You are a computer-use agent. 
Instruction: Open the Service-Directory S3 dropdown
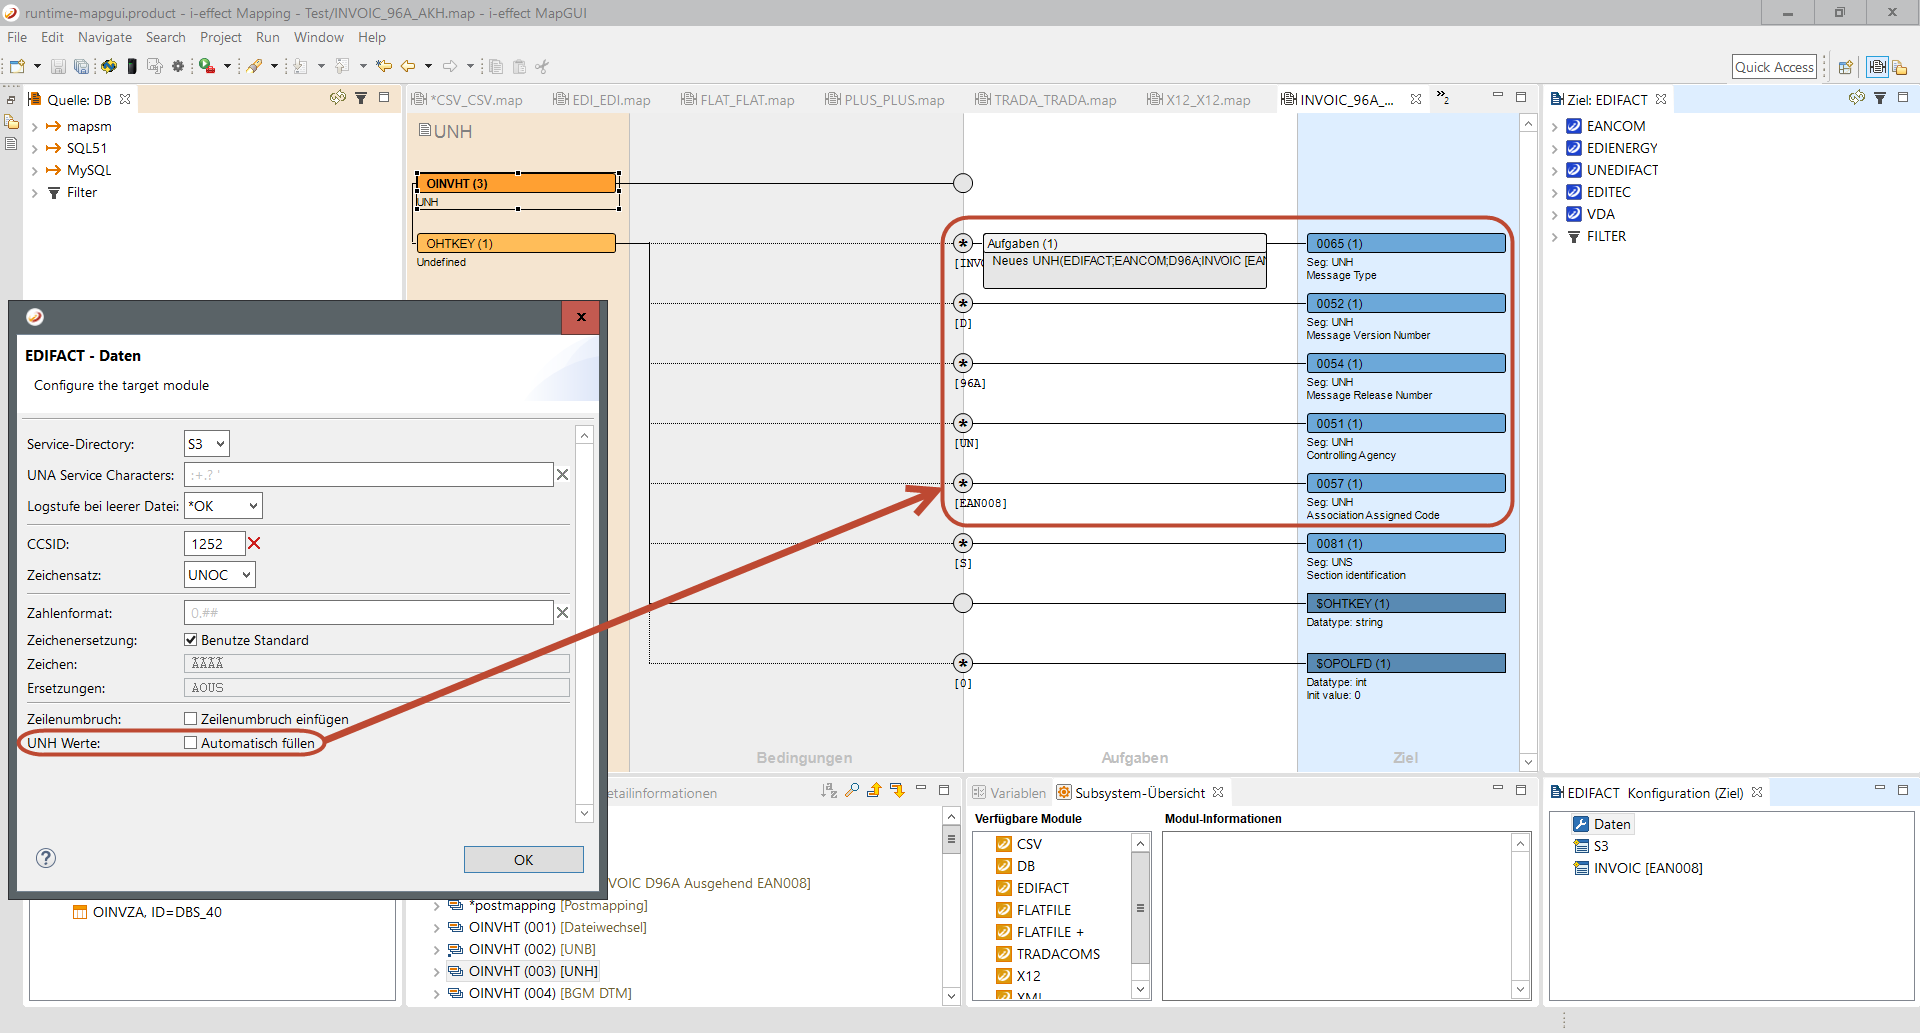(207, 444)
